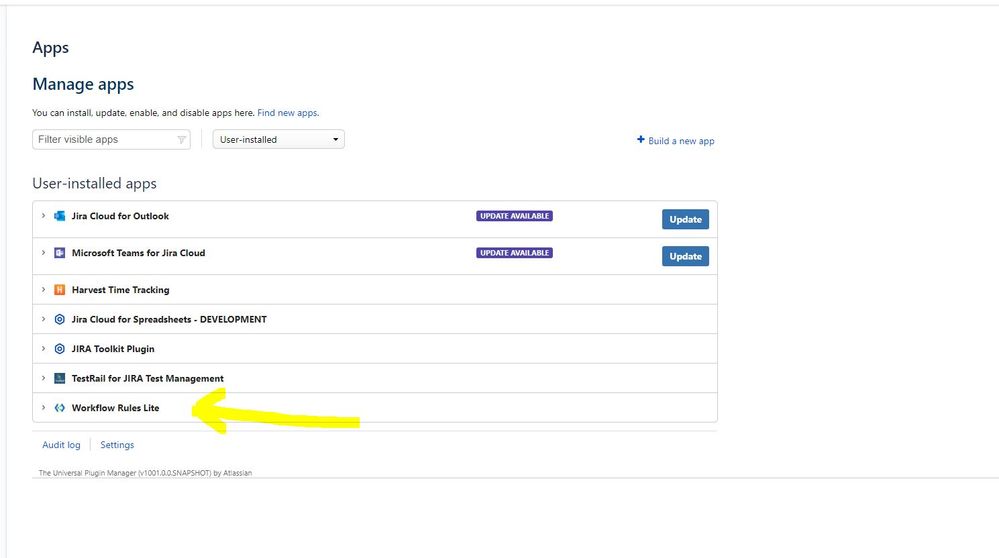Expand TestRail for JIRA Test Management row
Image resolution: width=999 pixels, height=558 pixels.
click(x=43, y=378)
